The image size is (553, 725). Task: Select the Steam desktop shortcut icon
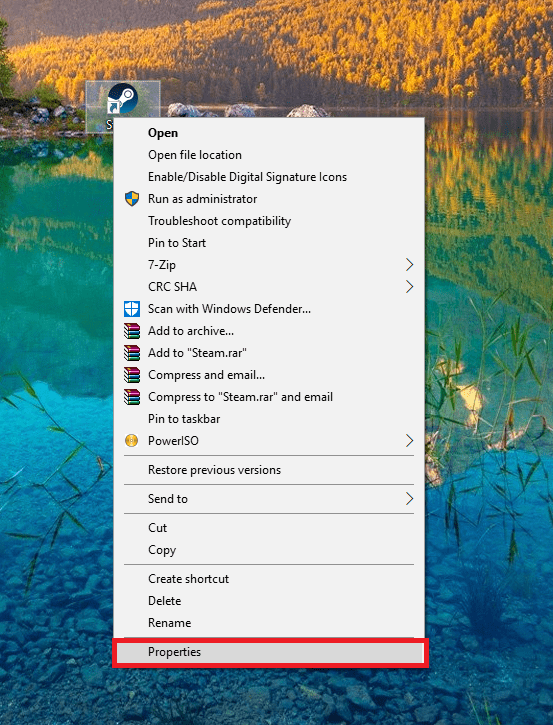(123, 99)
